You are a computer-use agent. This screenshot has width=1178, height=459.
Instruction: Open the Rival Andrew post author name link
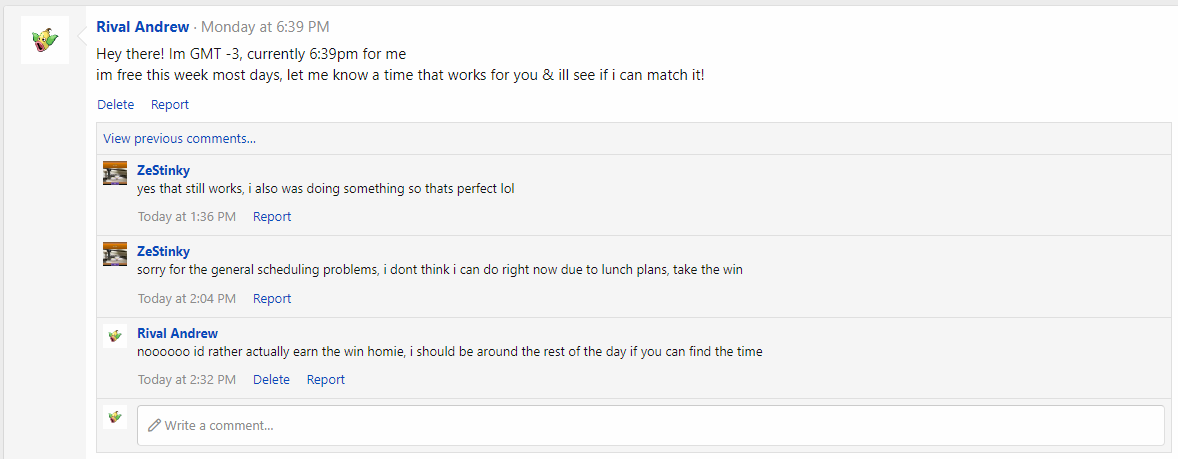(x=142, y=27)
